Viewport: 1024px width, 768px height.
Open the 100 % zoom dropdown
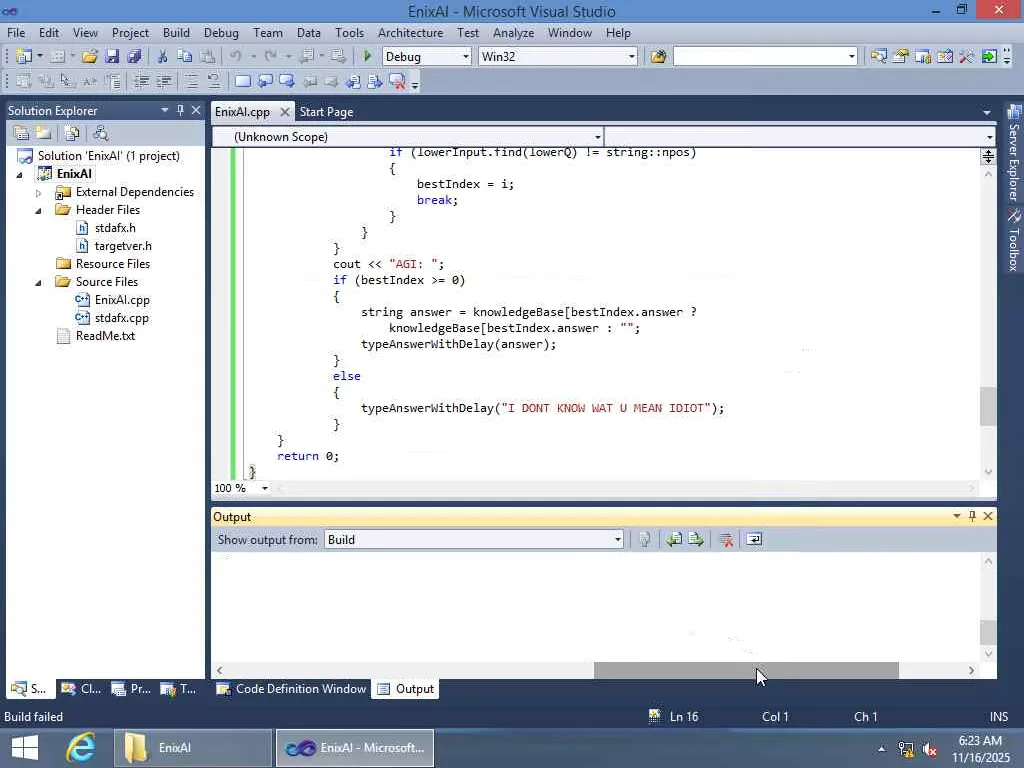coord(264,488)
